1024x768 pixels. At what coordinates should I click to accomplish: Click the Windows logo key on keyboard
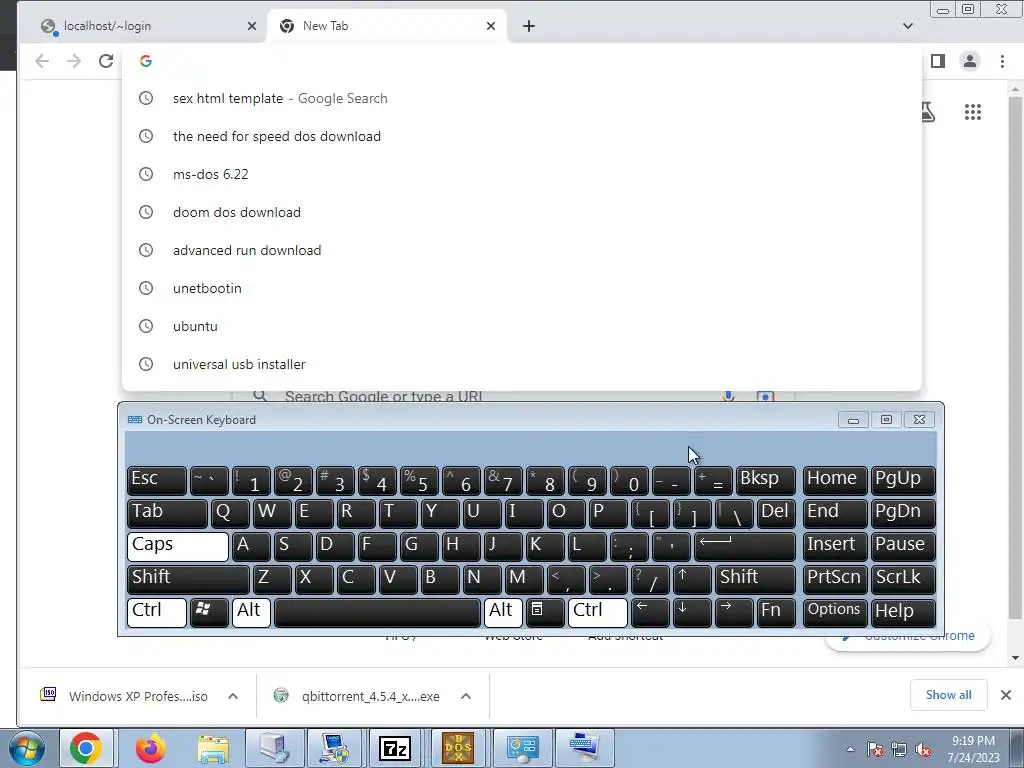209,612
